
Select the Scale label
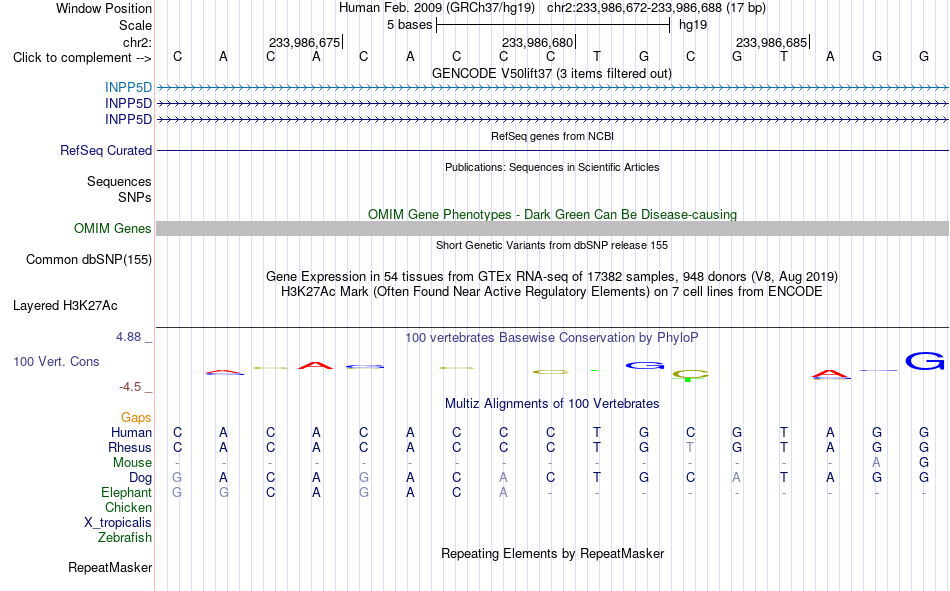136,25
